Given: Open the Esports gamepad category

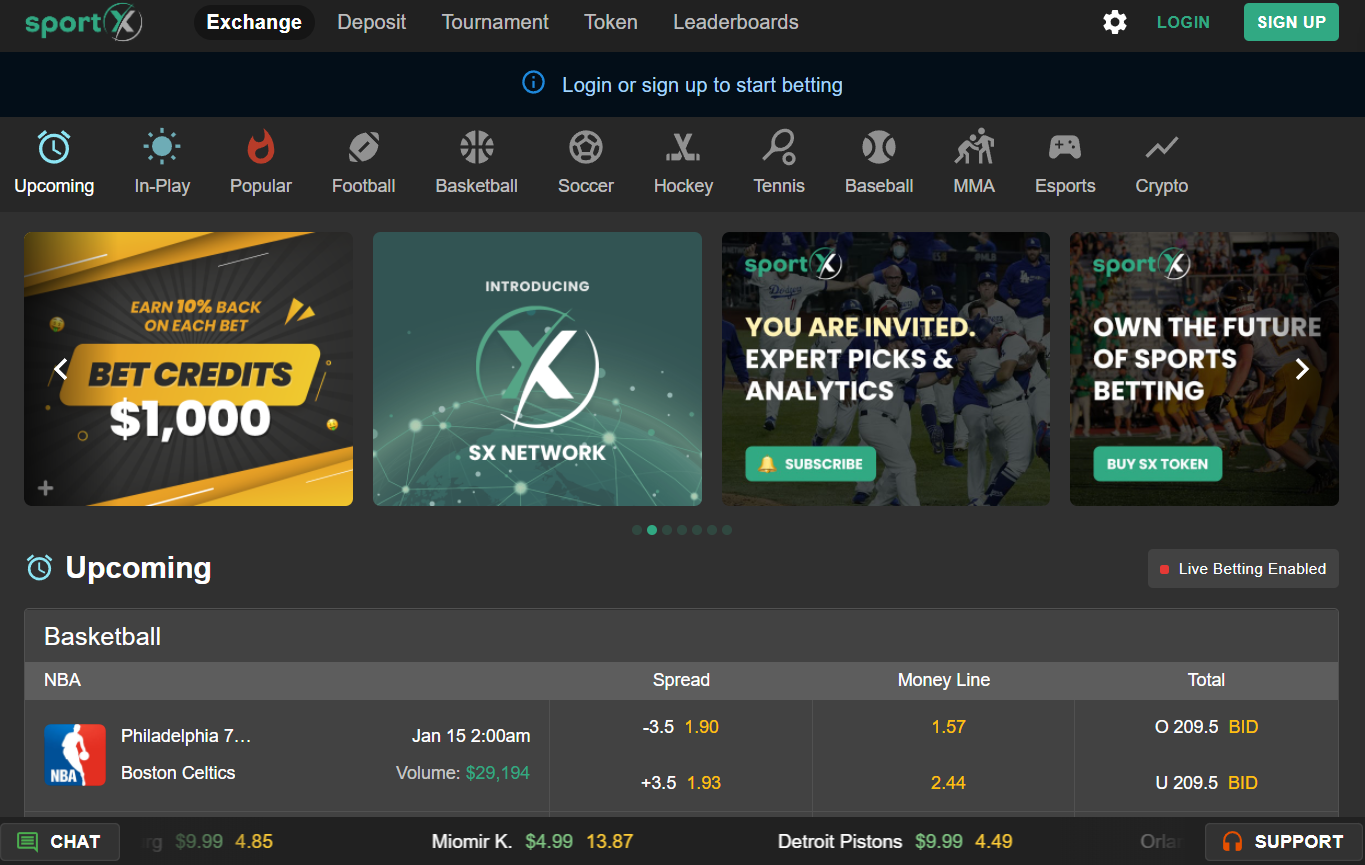Looking at the screenshot, I should pyautogui.click(x=1065, y=163).
